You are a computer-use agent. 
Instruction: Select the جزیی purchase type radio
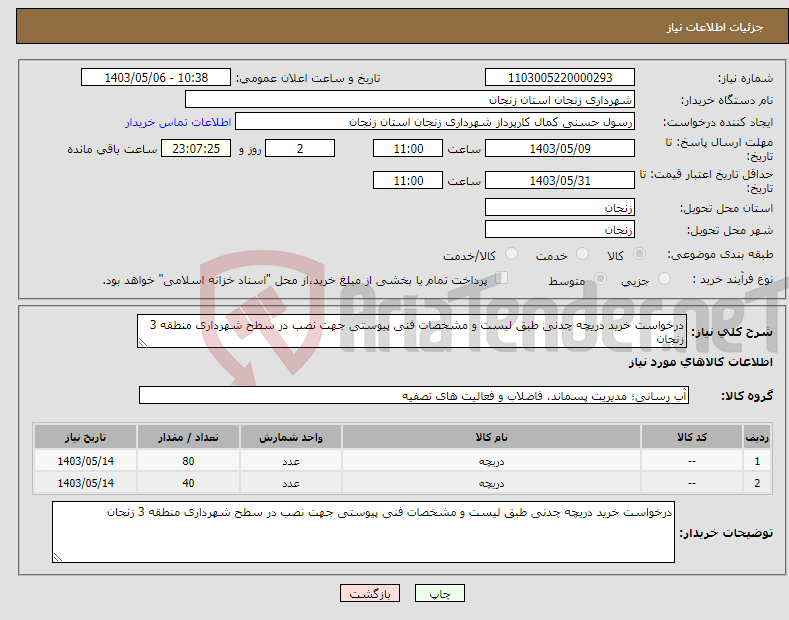(x=664, y=278)
